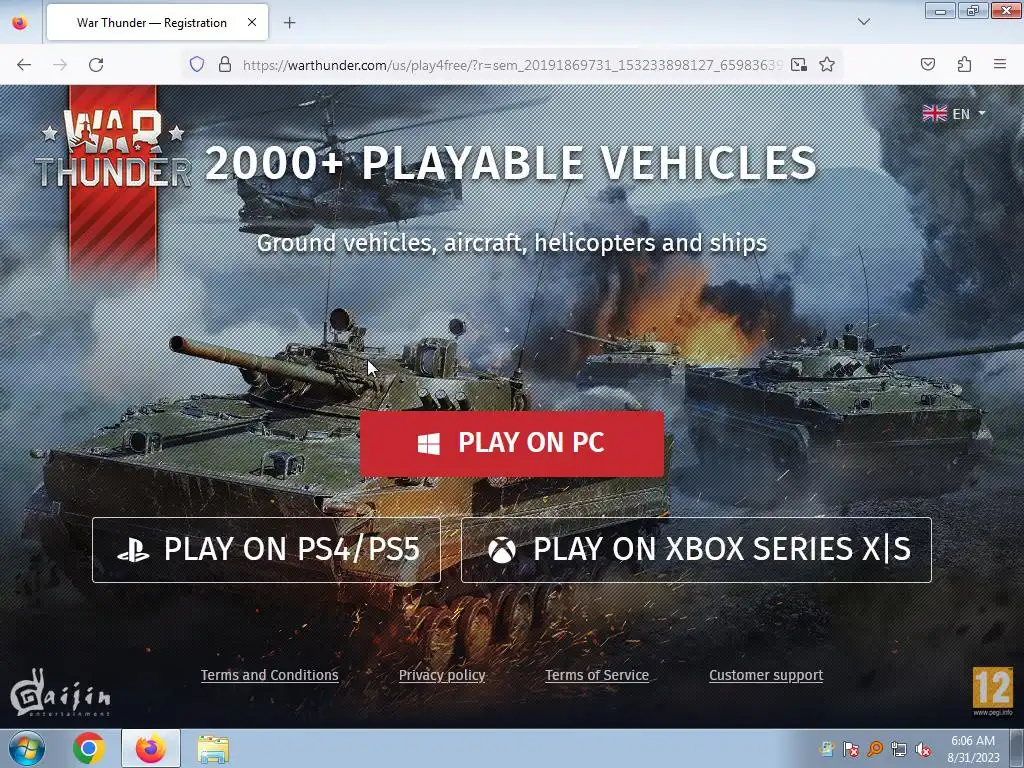Screen dimensions: 1024x768
Task: Open tracking protection shield info
Action: point(197,64)
